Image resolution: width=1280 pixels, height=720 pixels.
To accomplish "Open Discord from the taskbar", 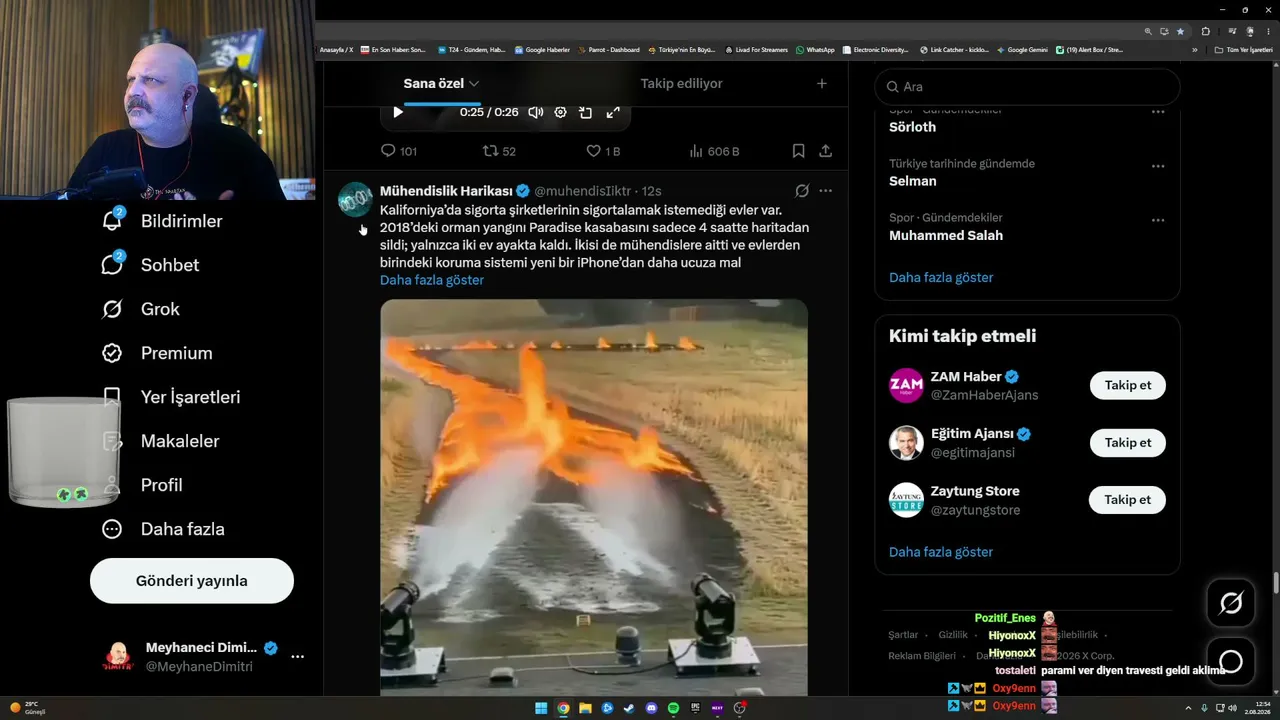I will (651, 708).
